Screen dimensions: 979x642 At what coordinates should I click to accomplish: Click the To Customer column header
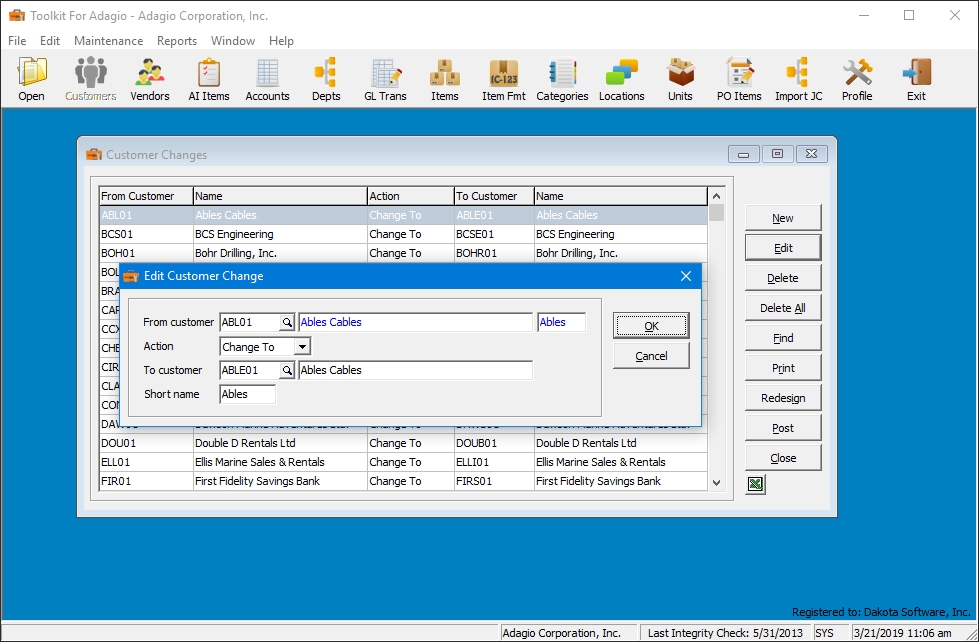494,196
